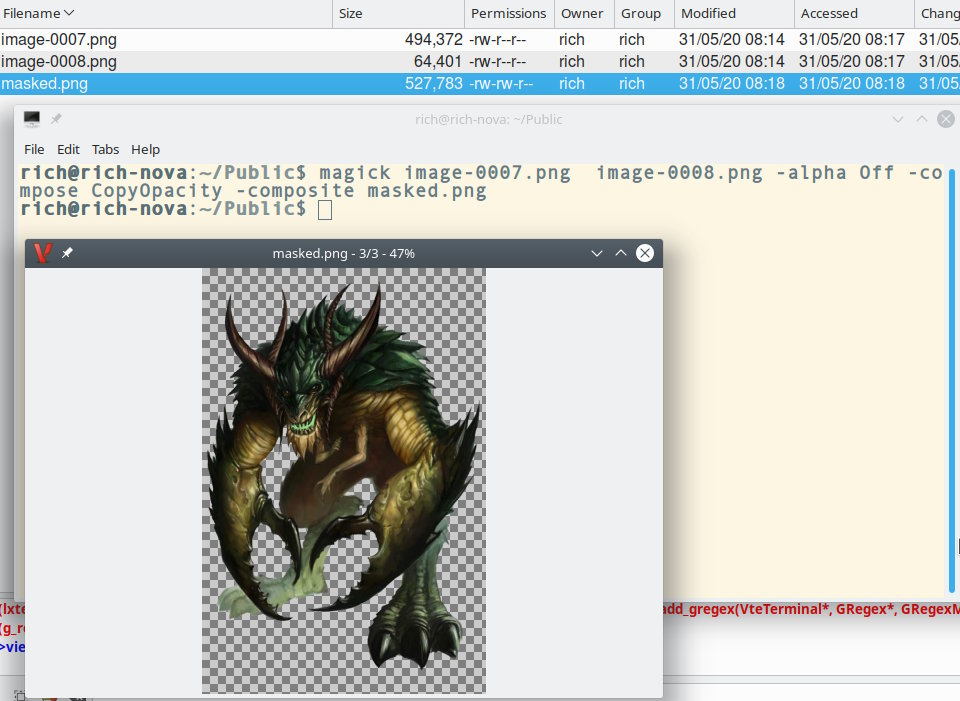
Task: Toggle the pin icon in masked.png viewer
Action: 67,253
